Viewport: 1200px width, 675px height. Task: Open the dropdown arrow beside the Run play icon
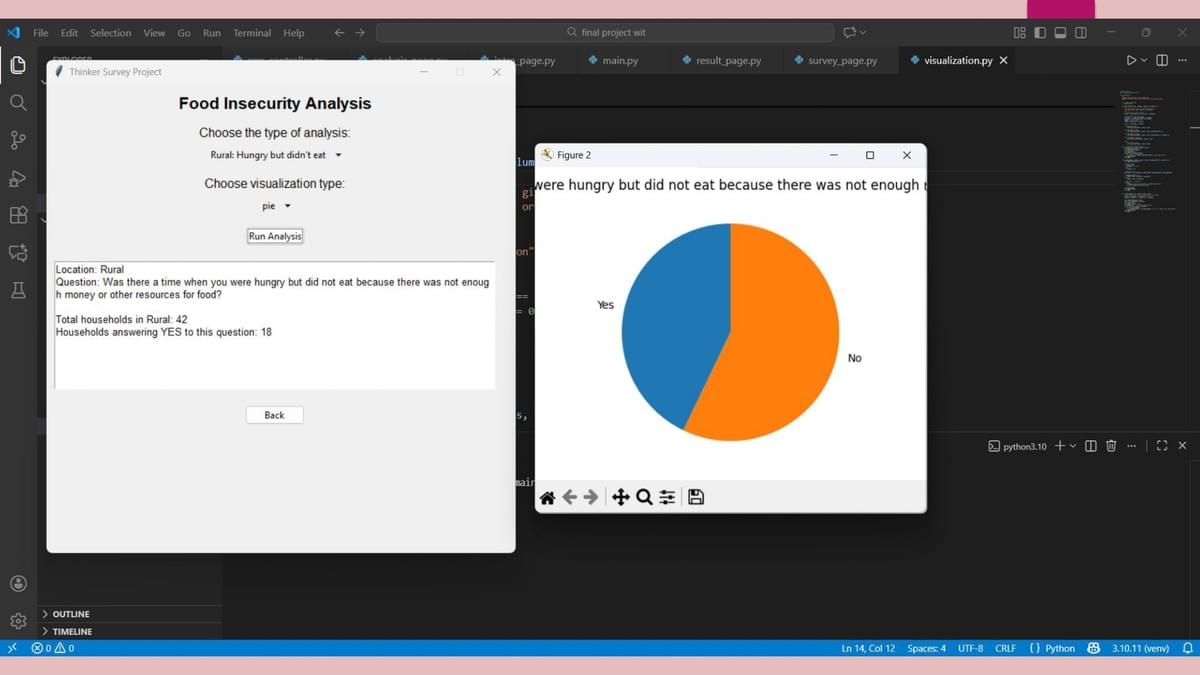click(x=1145, y=60)
